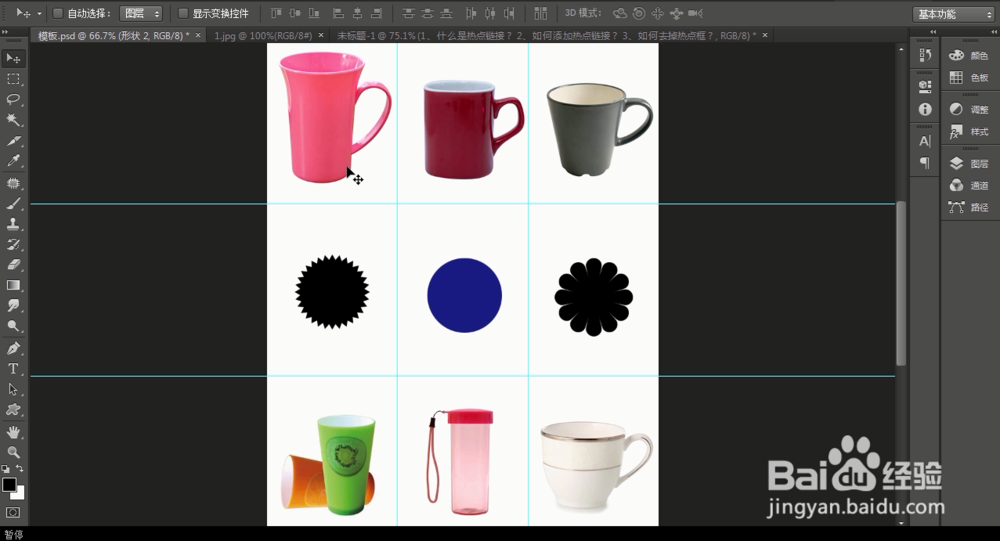Open the 图层 (Layers) panel
This screenshot has height=541, width=1000.
point(969,164)
